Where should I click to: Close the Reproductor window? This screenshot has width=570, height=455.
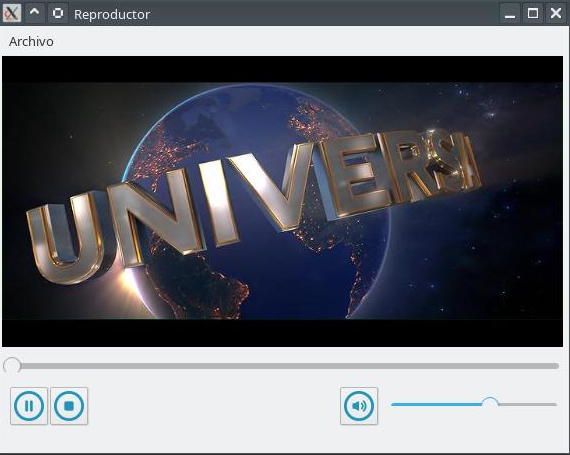(x=556, y=13)
